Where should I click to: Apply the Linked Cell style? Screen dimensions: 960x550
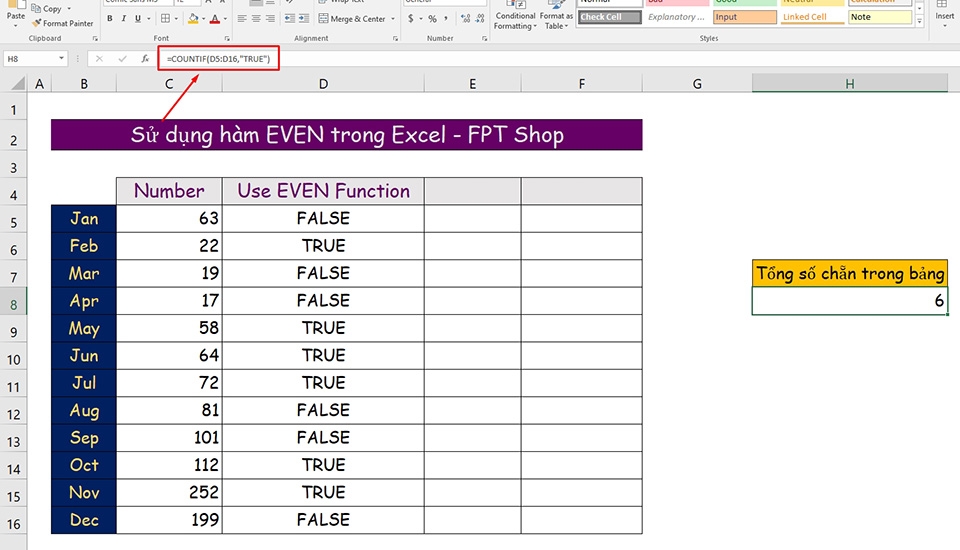[x=812, y=17]
